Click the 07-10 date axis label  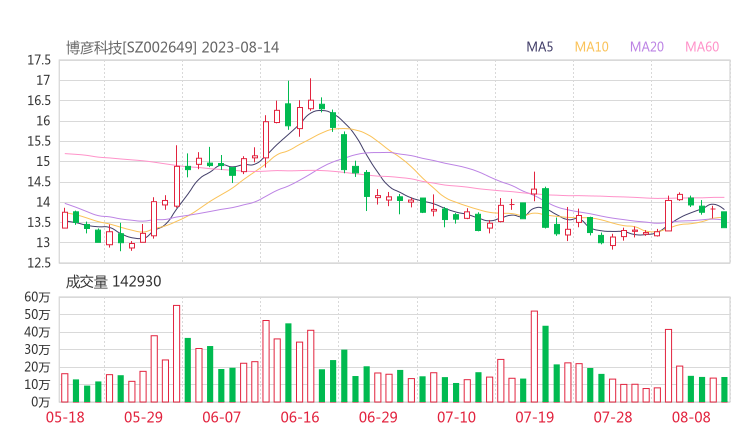pyautogui.click(x=456, y=417)
